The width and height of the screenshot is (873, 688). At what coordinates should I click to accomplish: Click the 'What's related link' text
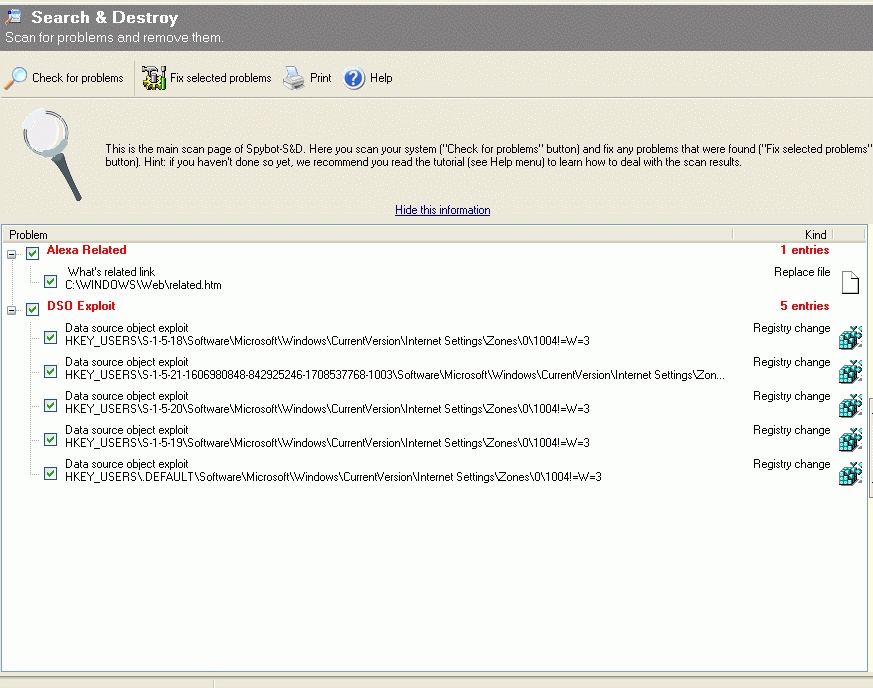point(111,272)
